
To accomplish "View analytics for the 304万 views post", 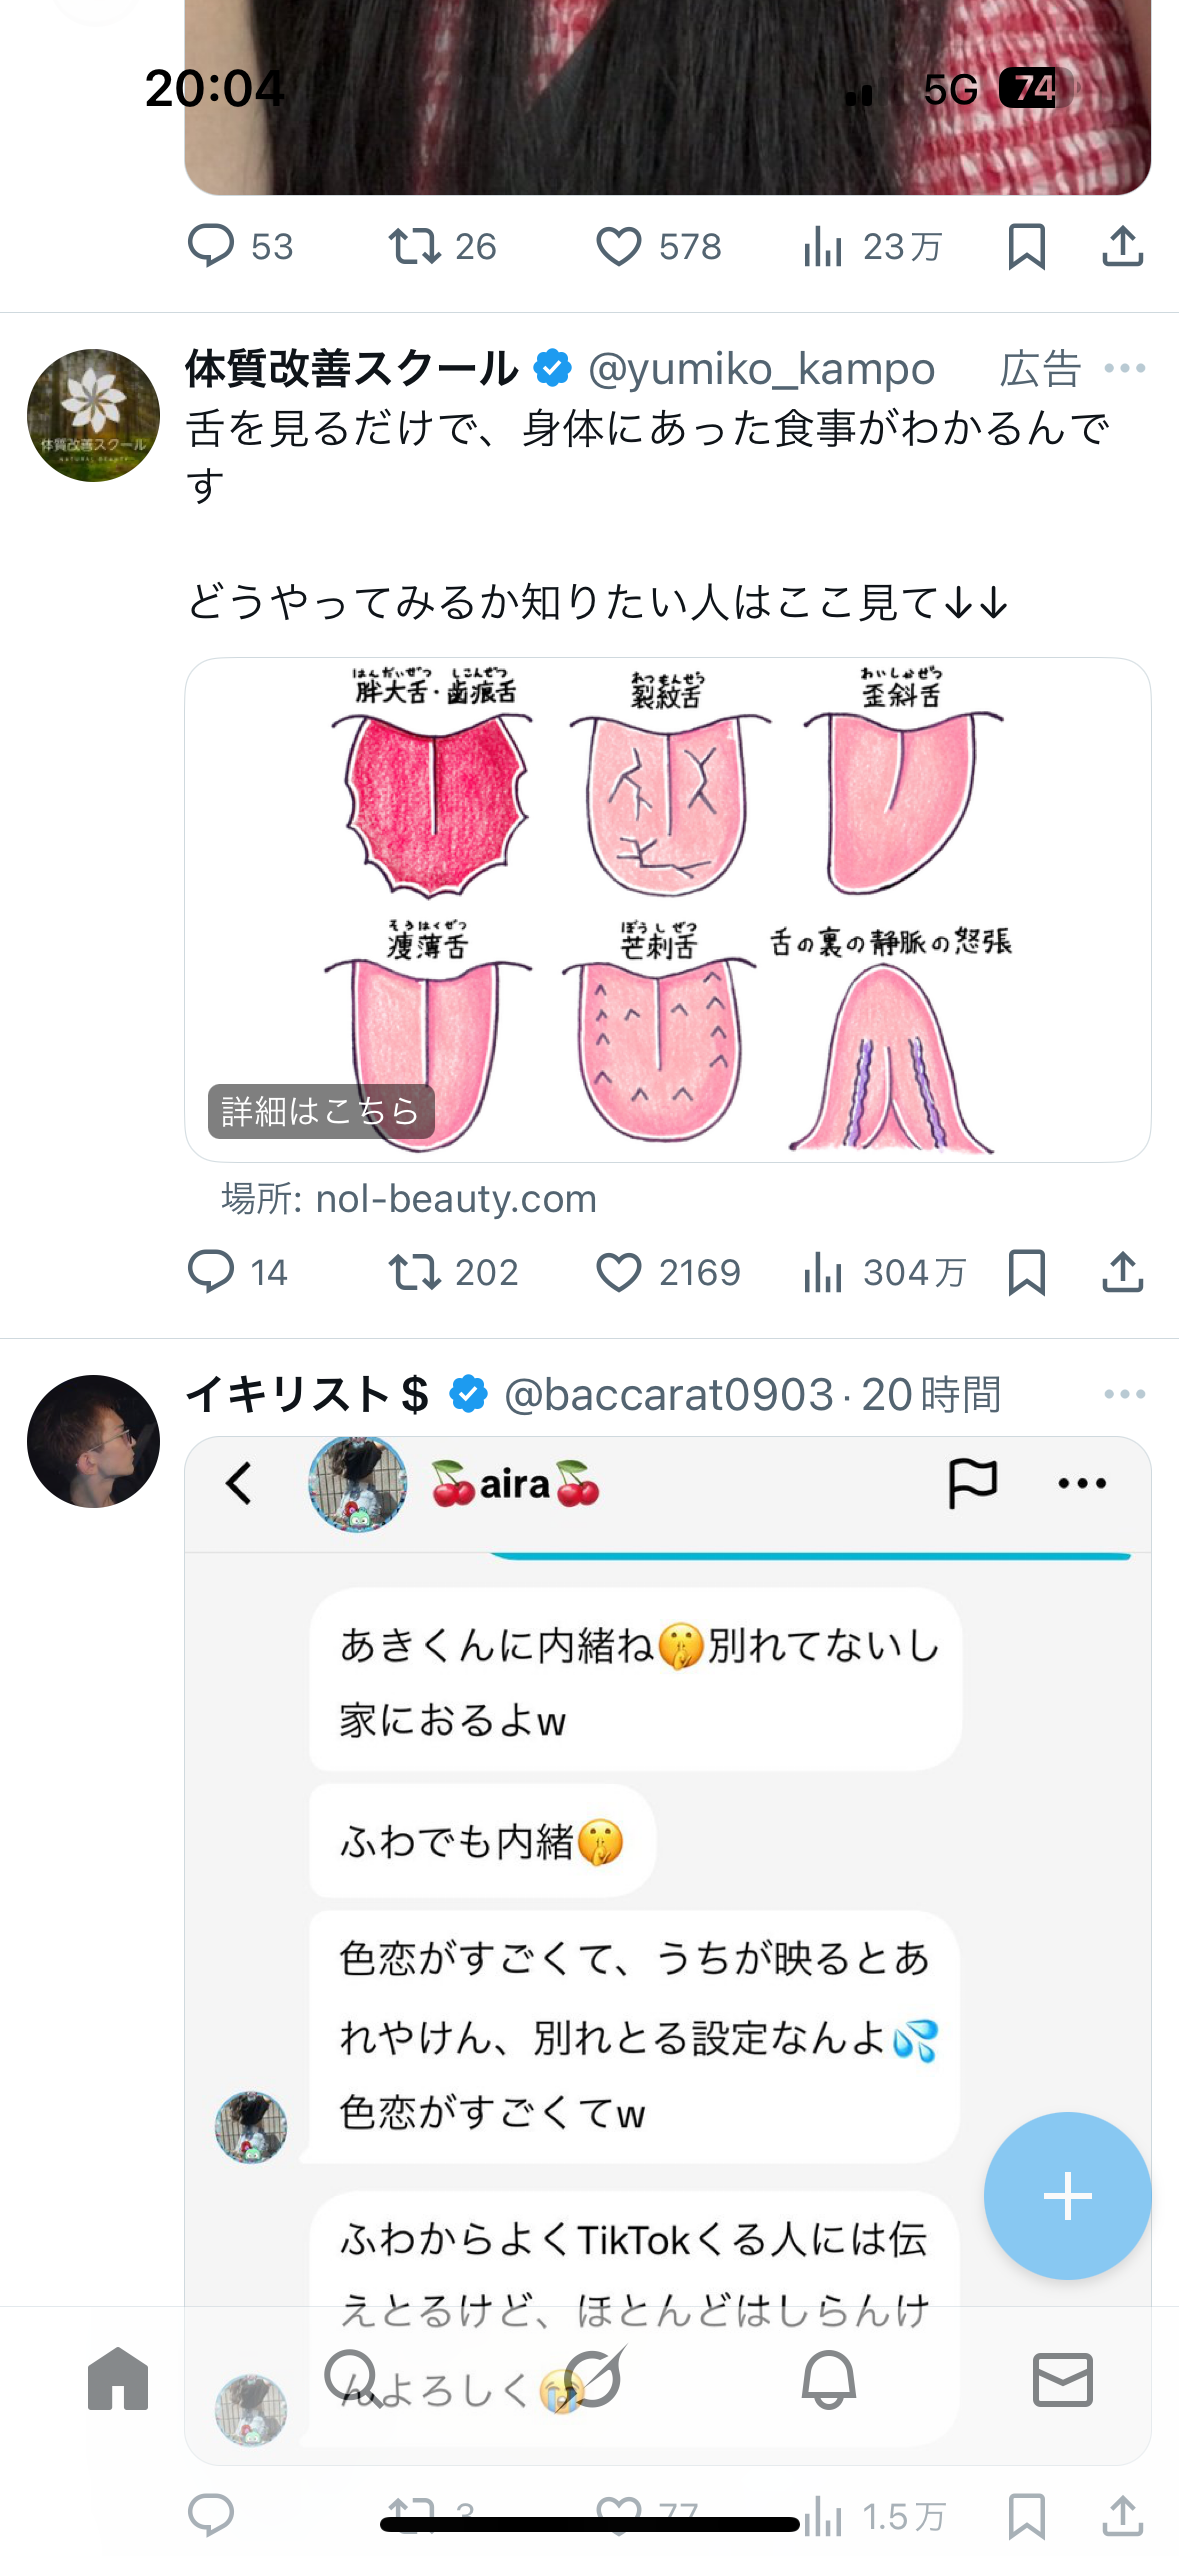I will click(x=823, y=1273).
